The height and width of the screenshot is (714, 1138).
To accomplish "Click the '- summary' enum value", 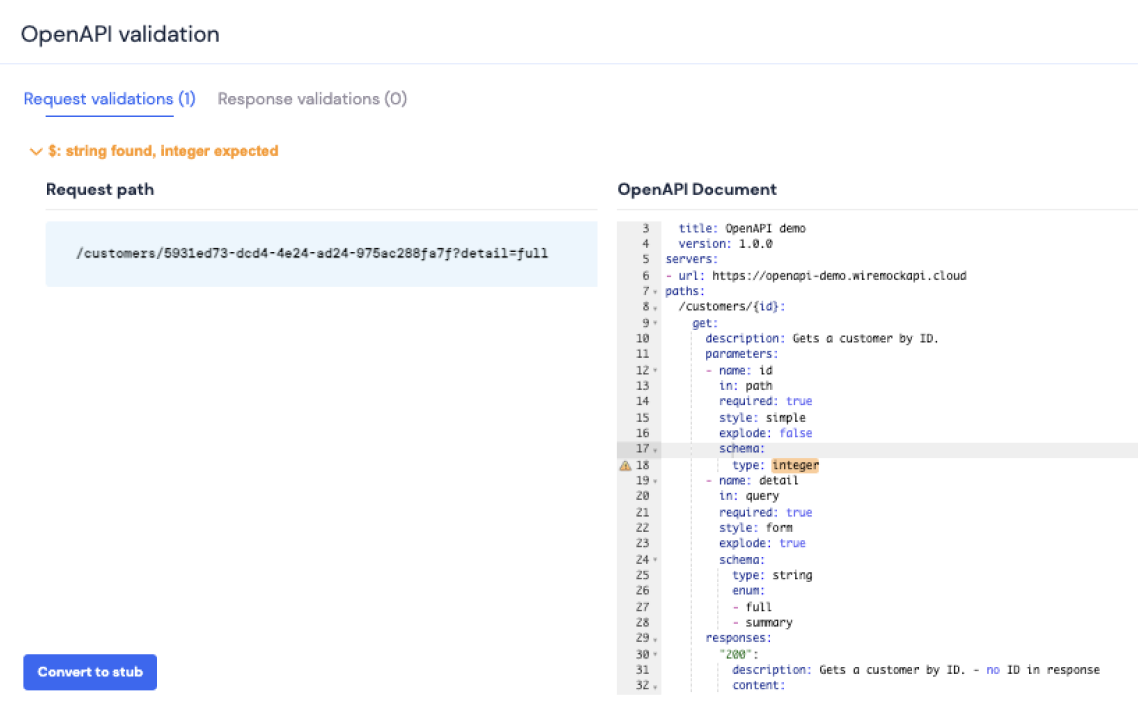I will (x=762, y=623).
